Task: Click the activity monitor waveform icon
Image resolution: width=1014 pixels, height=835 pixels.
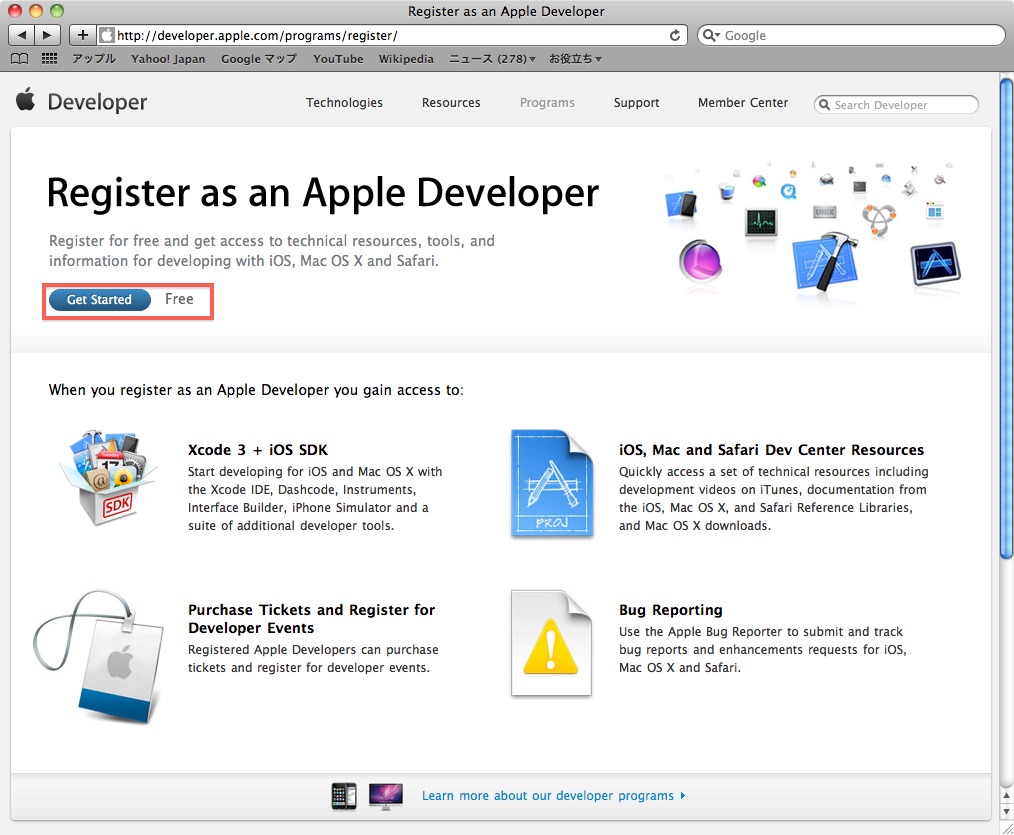Action: click(761, 222)
